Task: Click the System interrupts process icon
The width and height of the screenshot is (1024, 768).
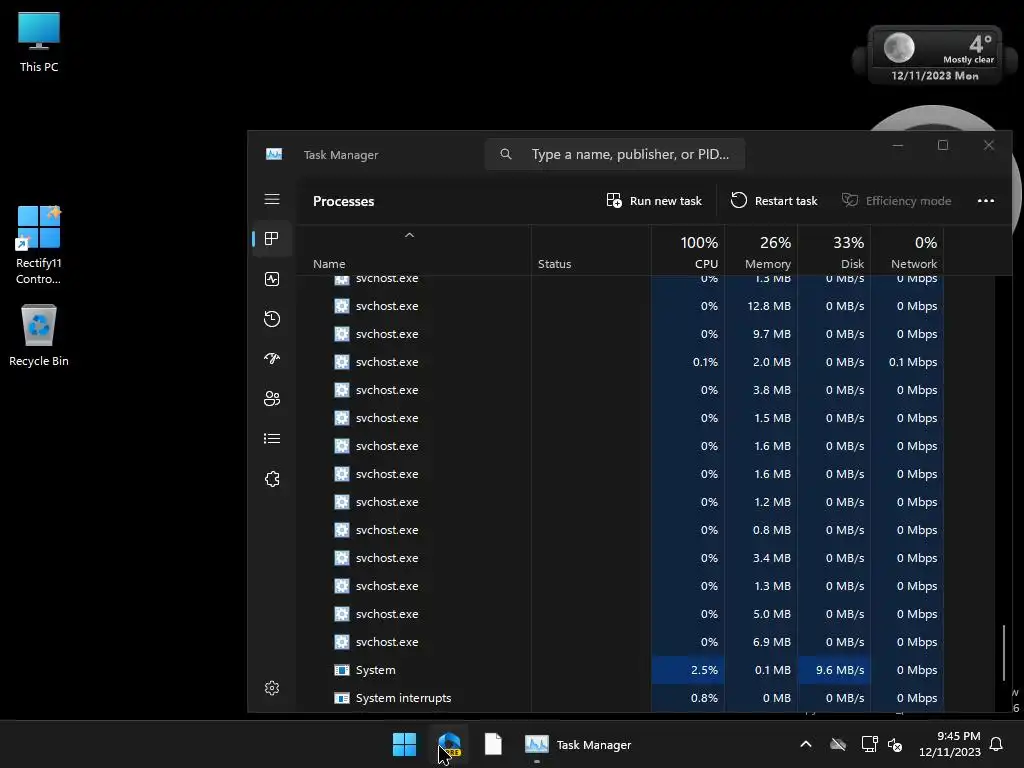Action: [342, 698]
